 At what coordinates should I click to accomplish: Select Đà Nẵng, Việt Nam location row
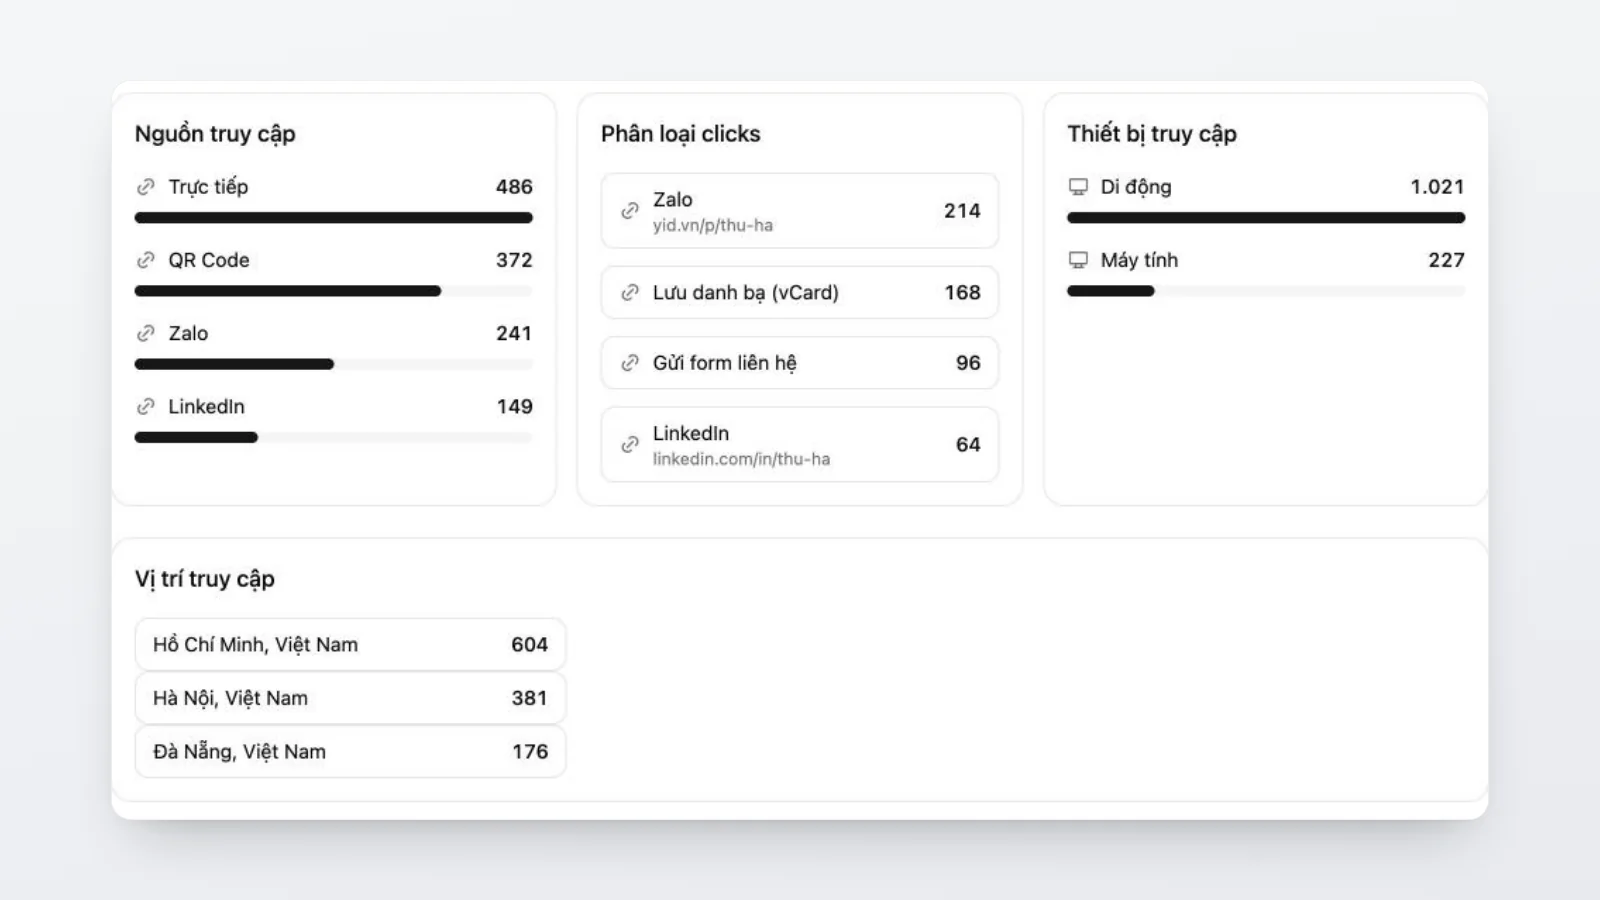coord(350,752)
